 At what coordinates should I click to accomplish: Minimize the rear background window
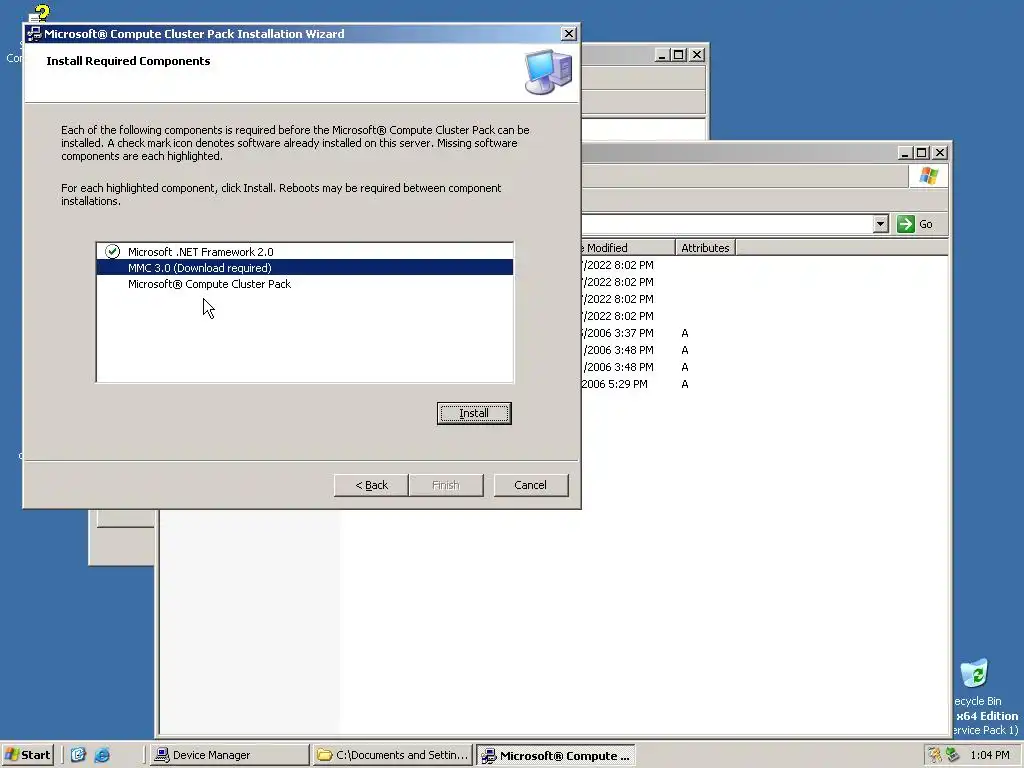click(x=662, y=55)
